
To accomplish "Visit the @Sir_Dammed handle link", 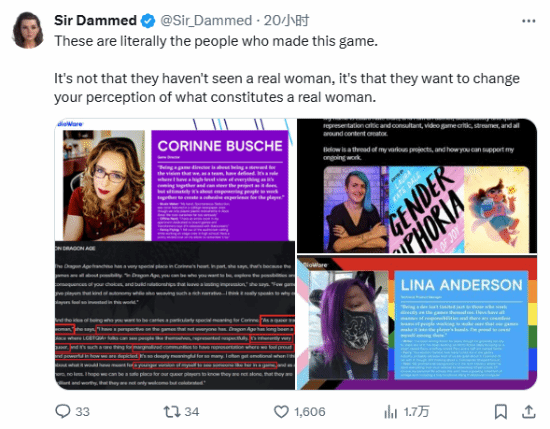I will coord(206,20).
